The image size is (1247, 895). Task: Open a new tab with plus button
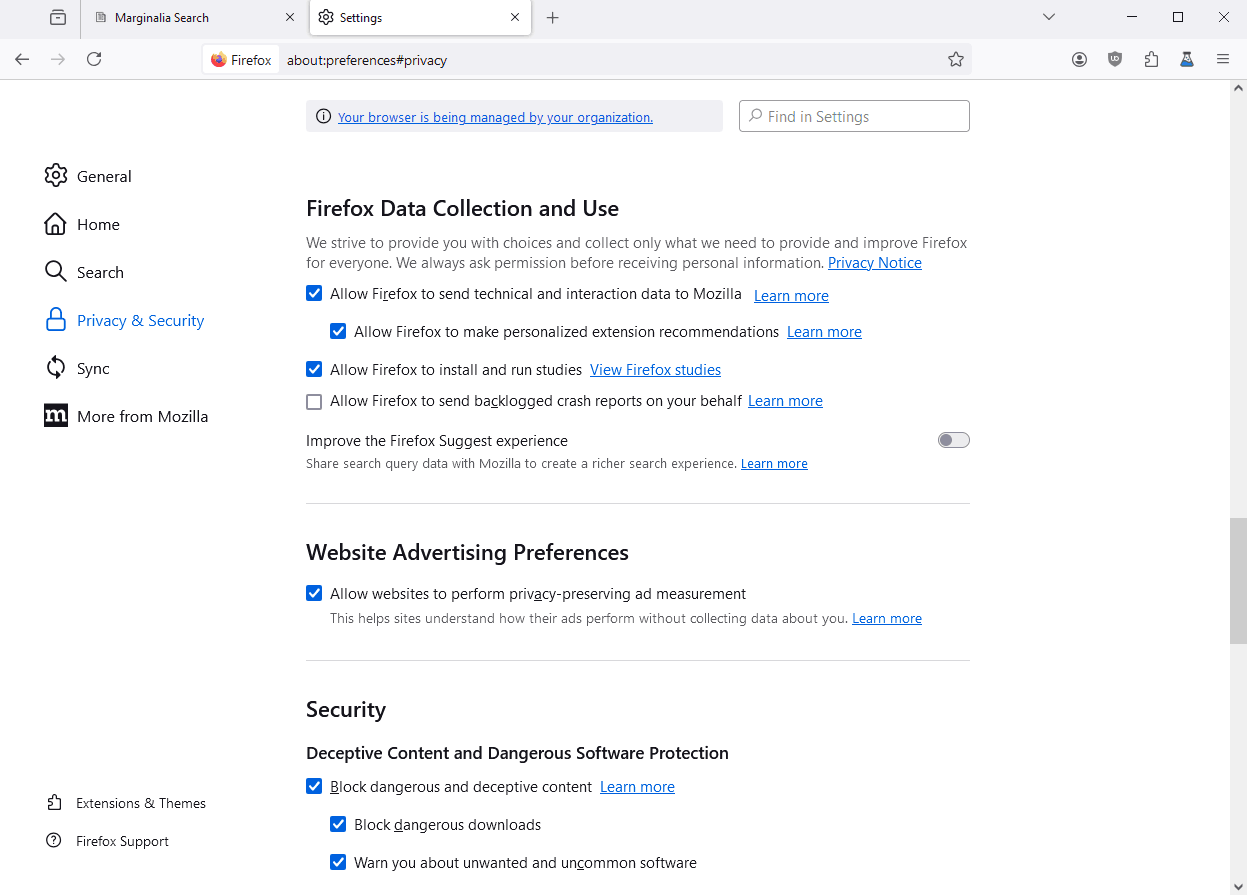(x=553, y=18)
